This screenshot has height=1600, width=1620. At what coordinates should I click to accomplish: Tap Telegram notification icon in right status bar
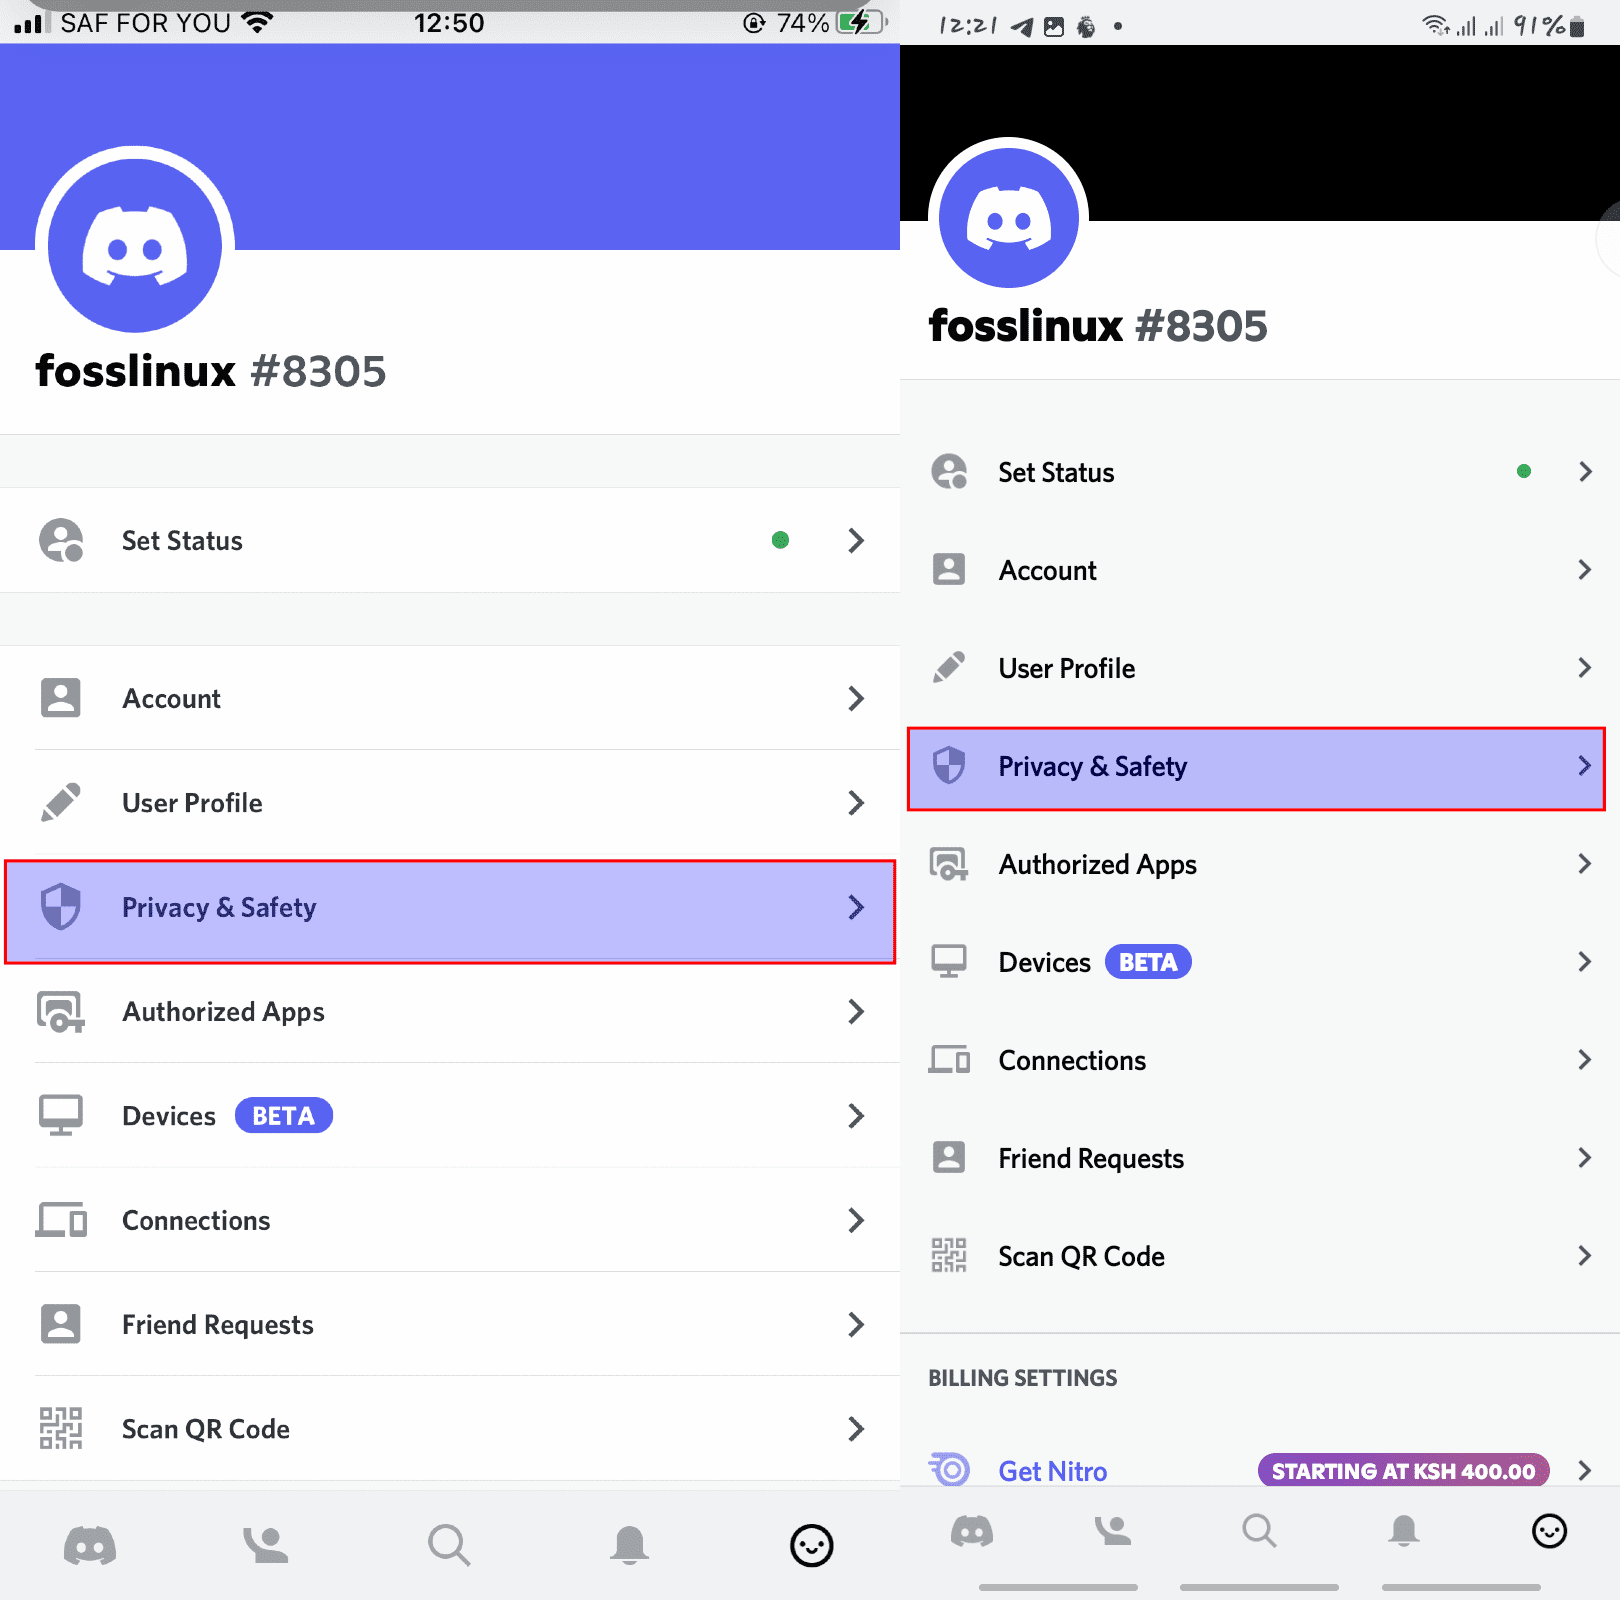[1022, 27]
